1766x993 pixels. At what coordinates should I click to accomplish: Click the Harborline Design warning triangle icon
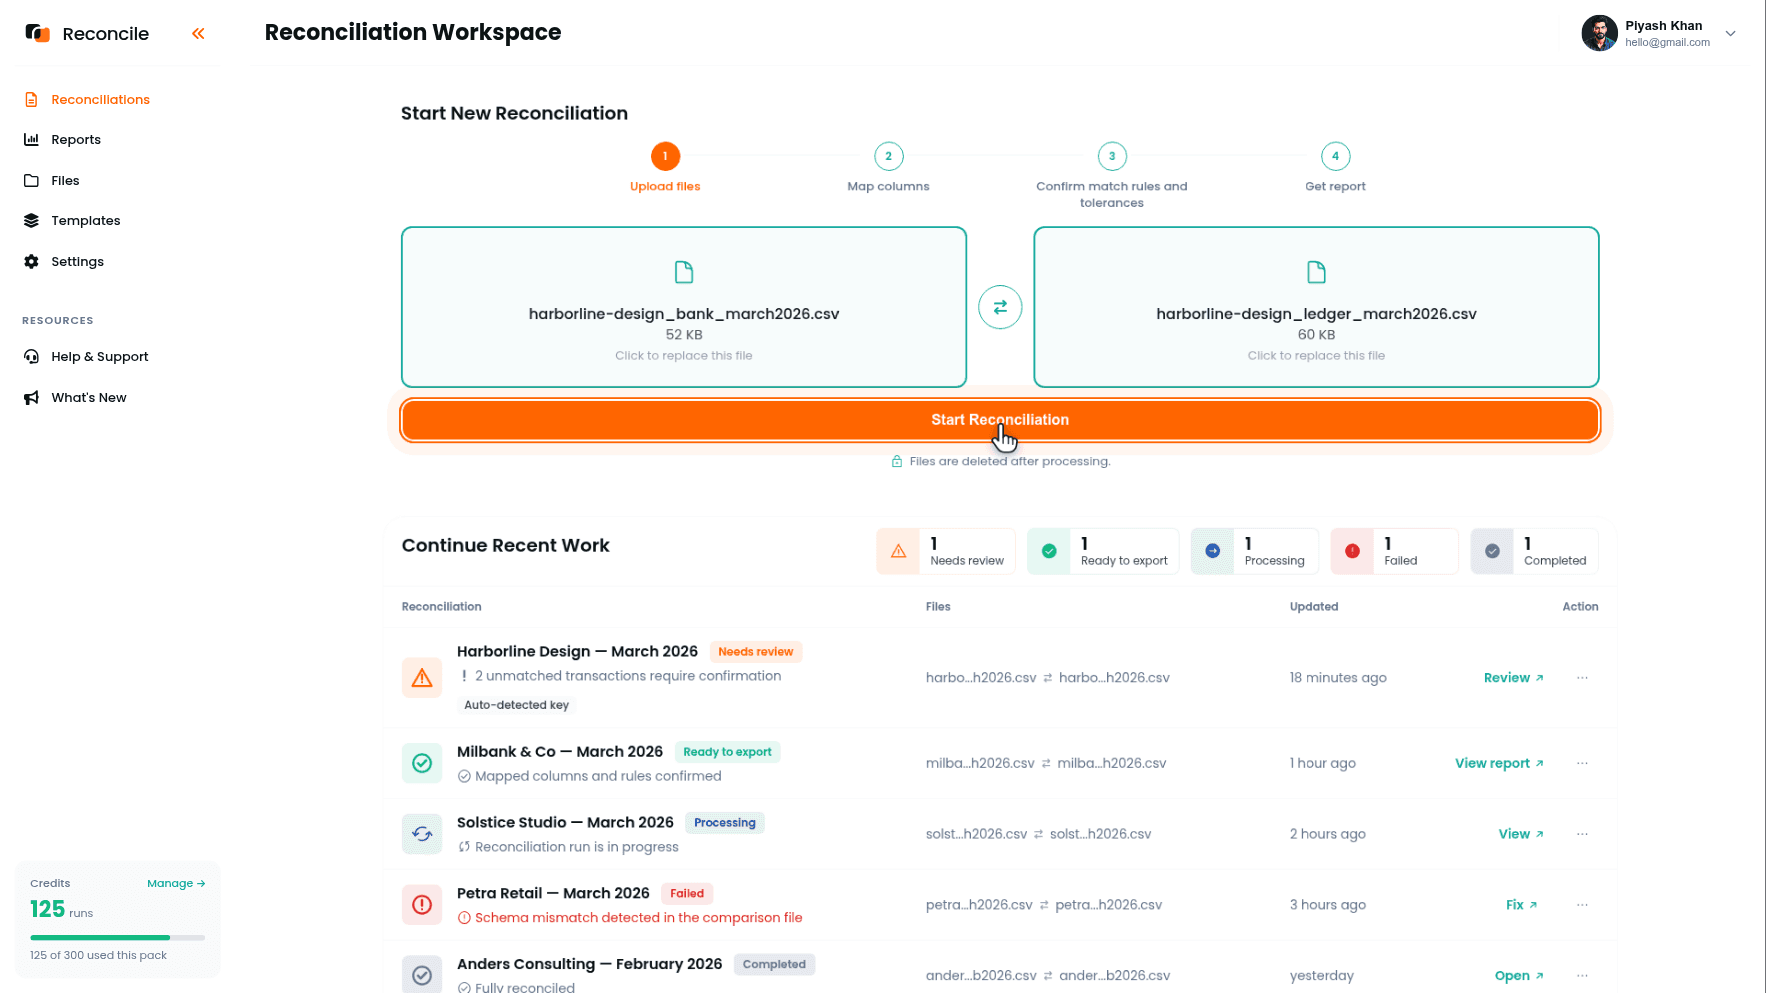(x=422, y=678)
